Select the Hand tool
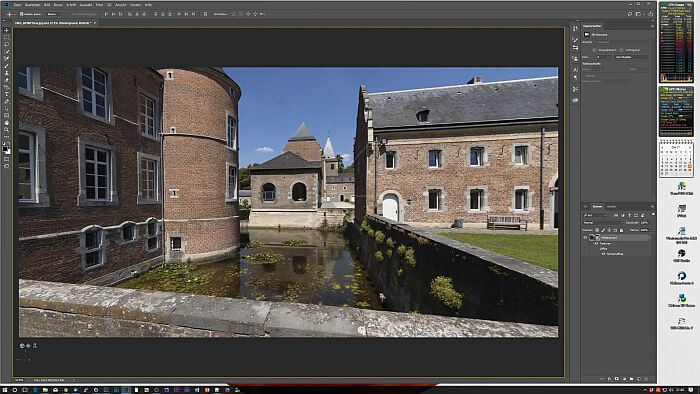700x394 pixels. (x=6, y=123)
